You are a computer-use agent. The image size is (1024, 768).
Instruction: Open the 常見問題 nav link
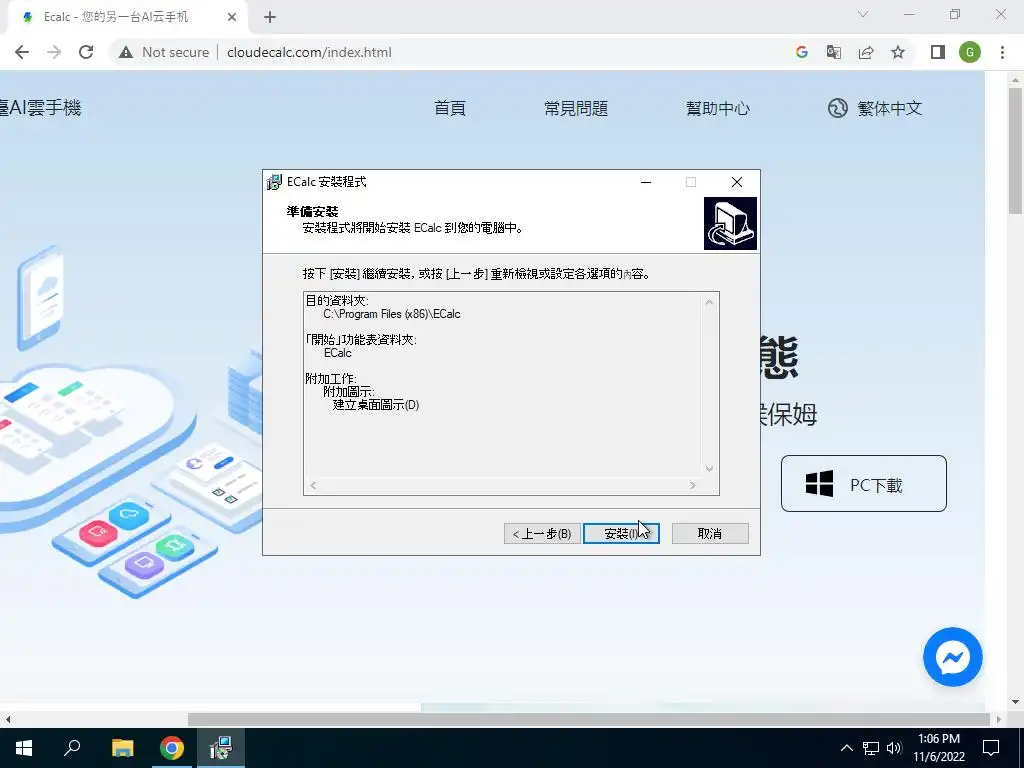coord(576,108)
